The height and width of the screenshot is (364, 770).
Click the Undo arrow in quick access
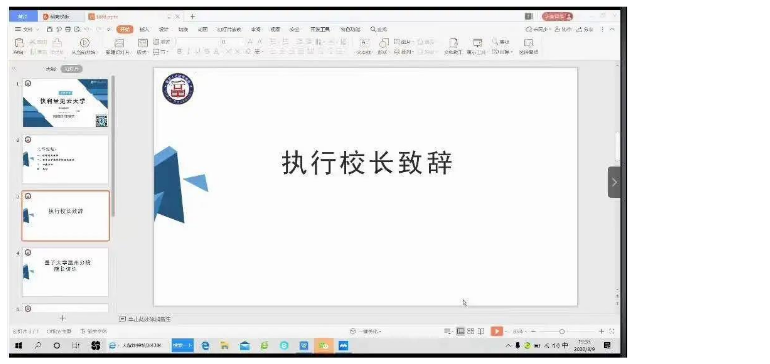coord(86,29)
